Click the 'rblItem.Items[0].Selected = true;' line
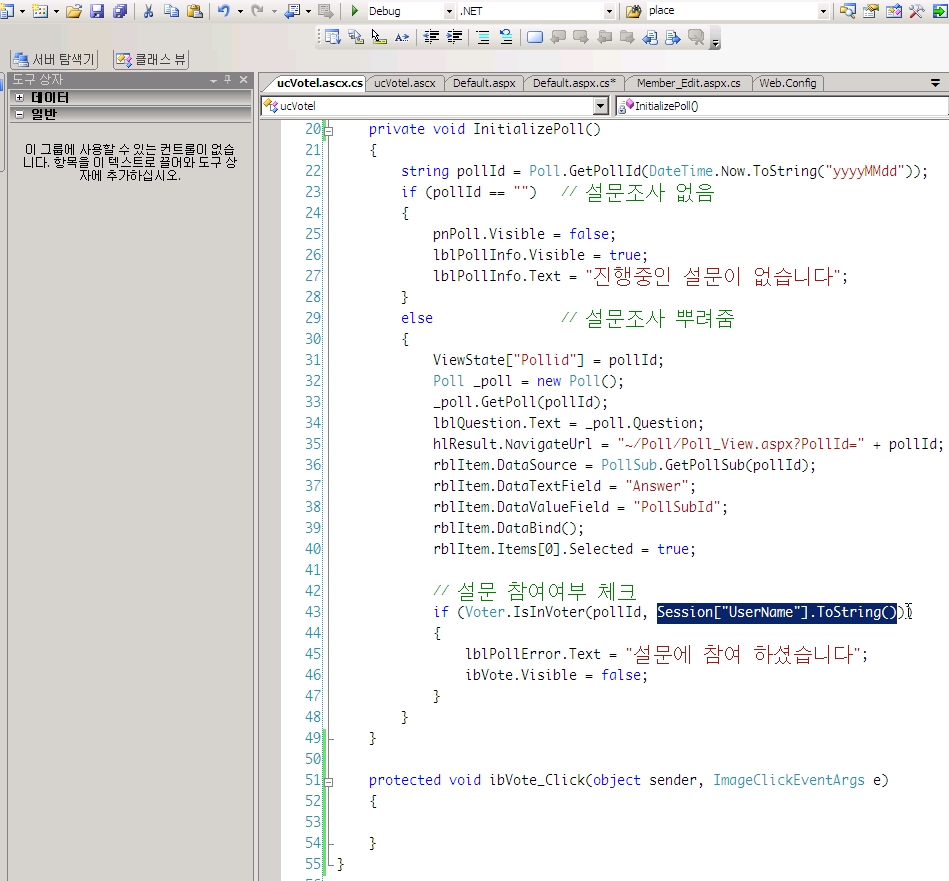The width and height of the screenshot is (949, 881). (564, 549)
